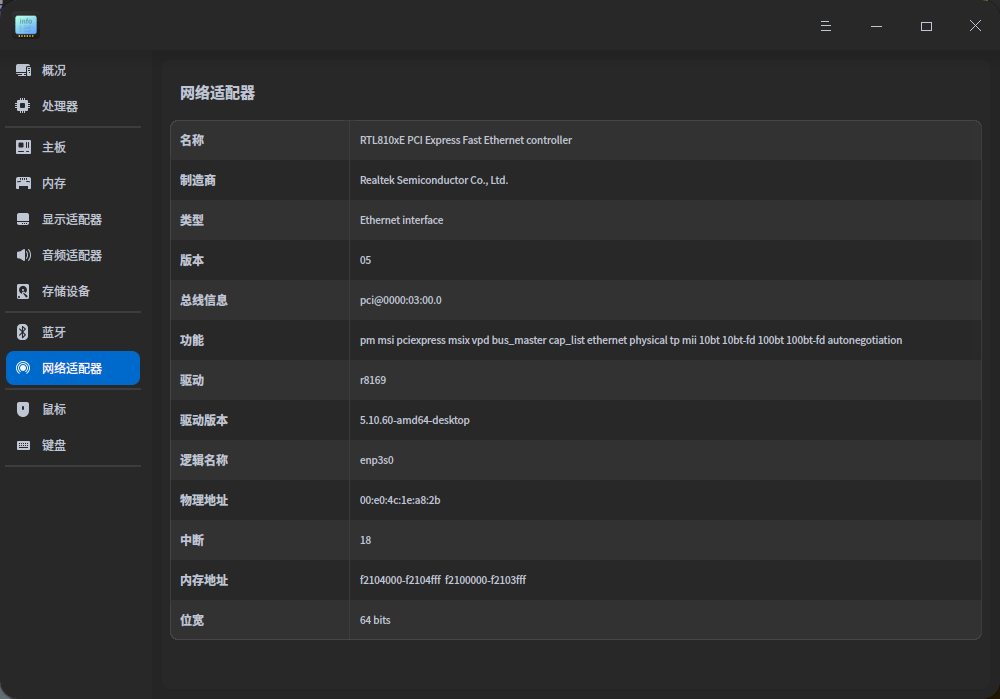Select the 蓝牙 Bluetooth icon
Viewport: 1000px width, 699px height.
pyautogui.click(x=22, y=331)
